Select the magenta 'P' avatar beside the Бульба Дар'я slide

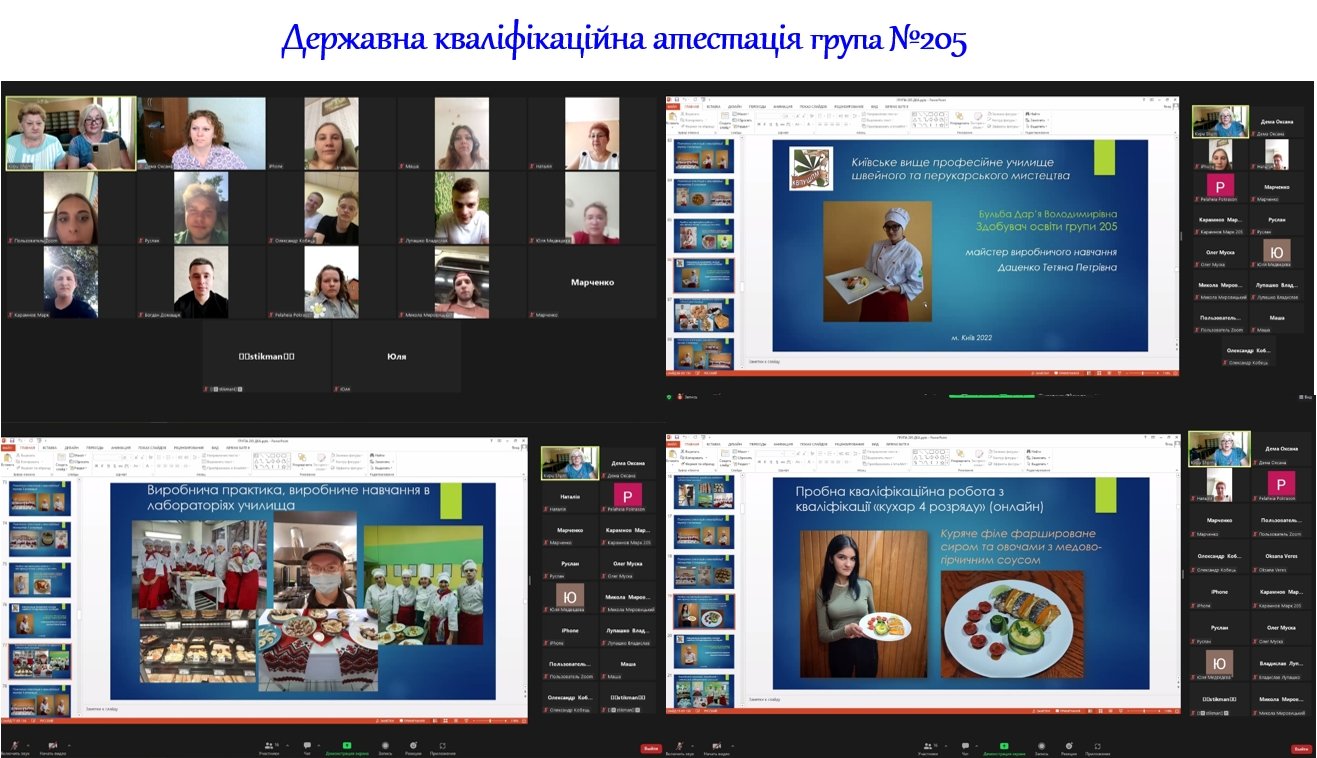point(1219,186)
